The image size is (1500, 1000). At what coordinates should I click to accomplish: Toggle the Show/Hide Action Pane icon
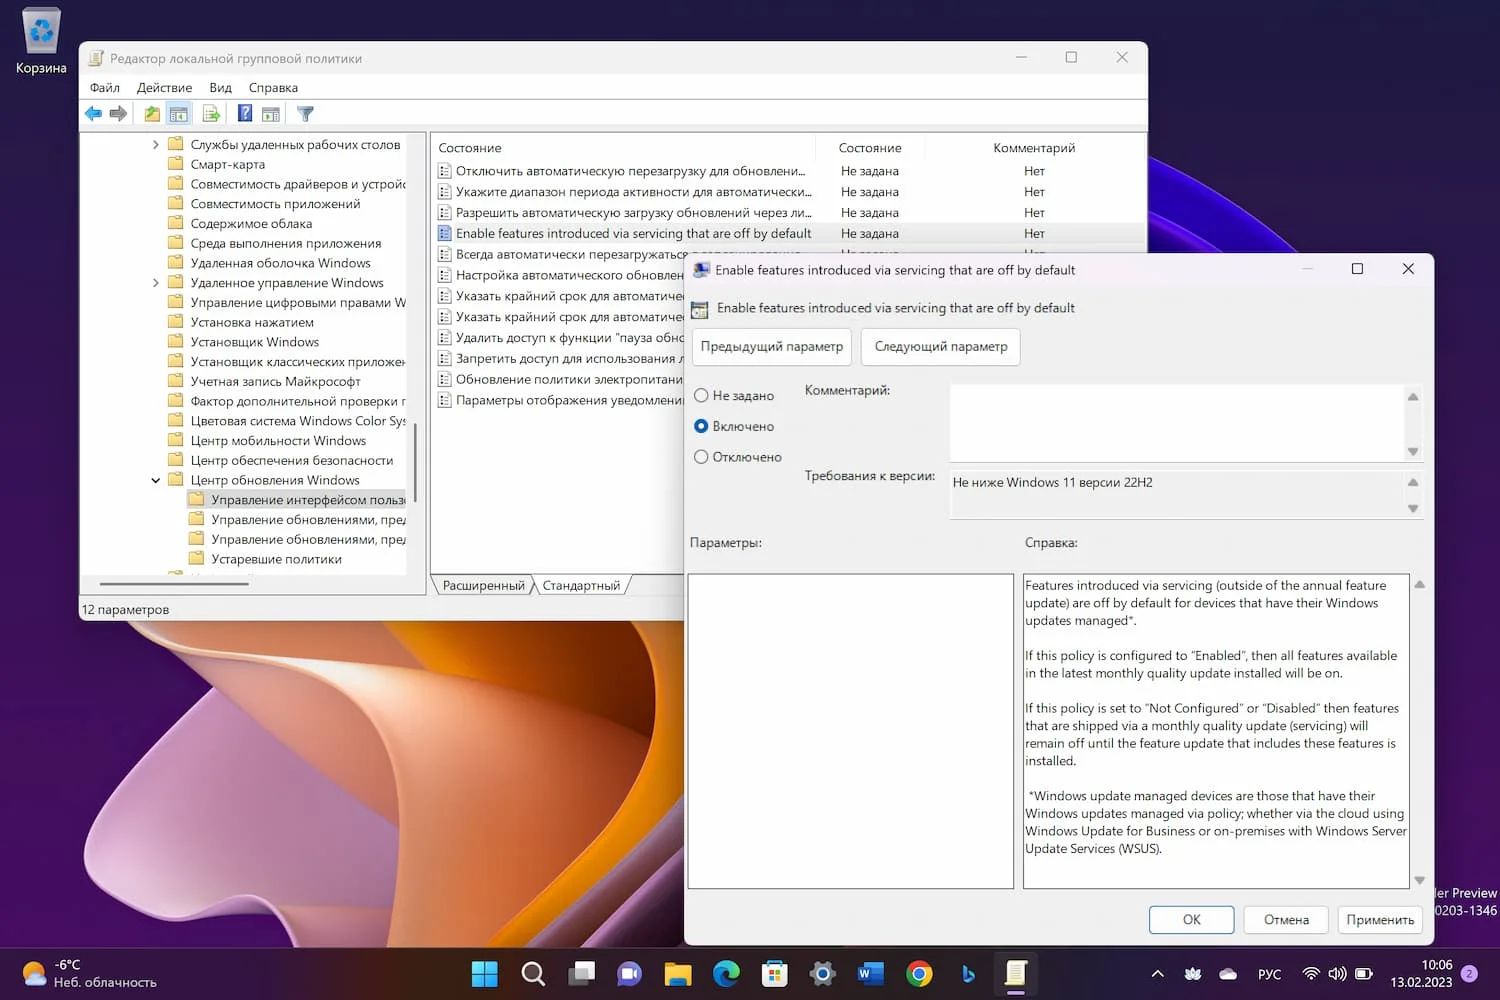coord(271,114)
